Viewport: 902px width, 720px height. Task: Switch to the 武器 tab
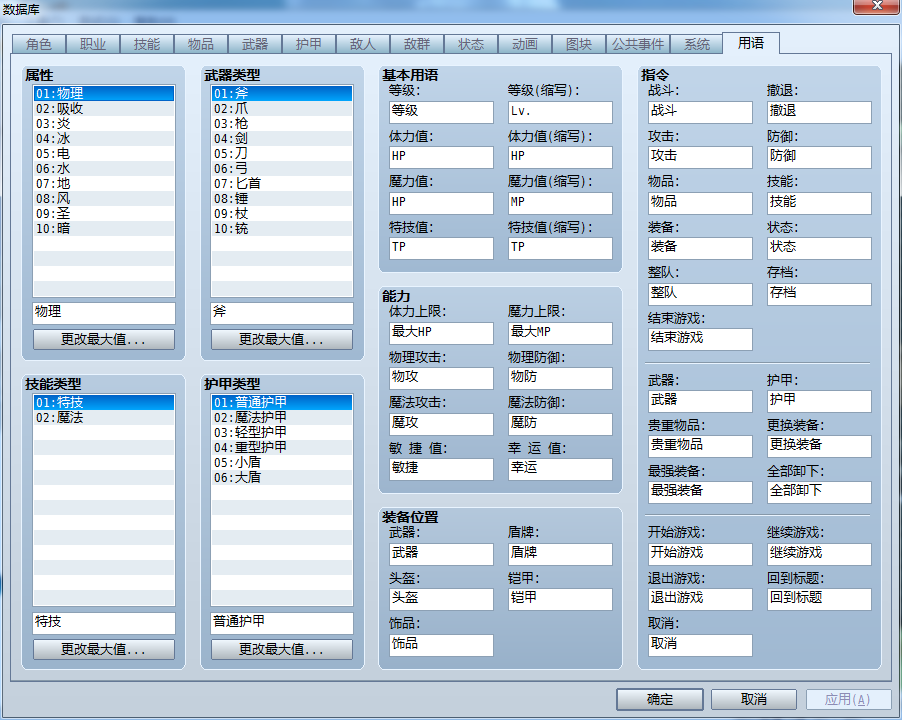click(255, 44)
